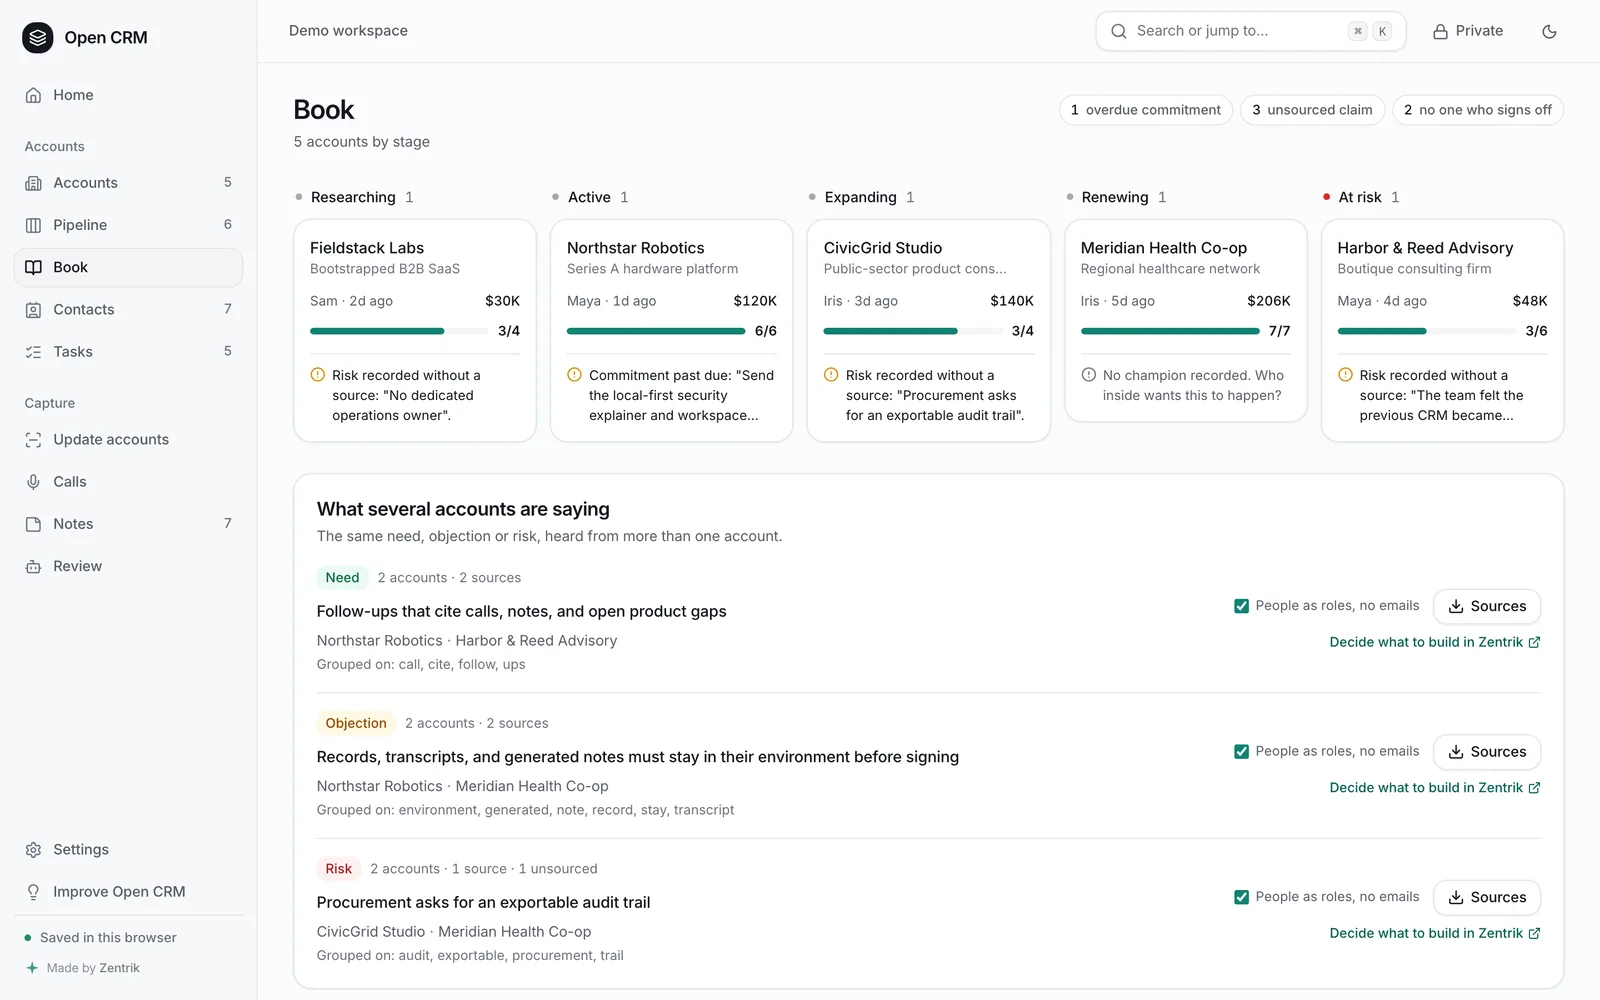Click the Home house icon
This screenshot has width=1600, height=1000.
point(33,95)
